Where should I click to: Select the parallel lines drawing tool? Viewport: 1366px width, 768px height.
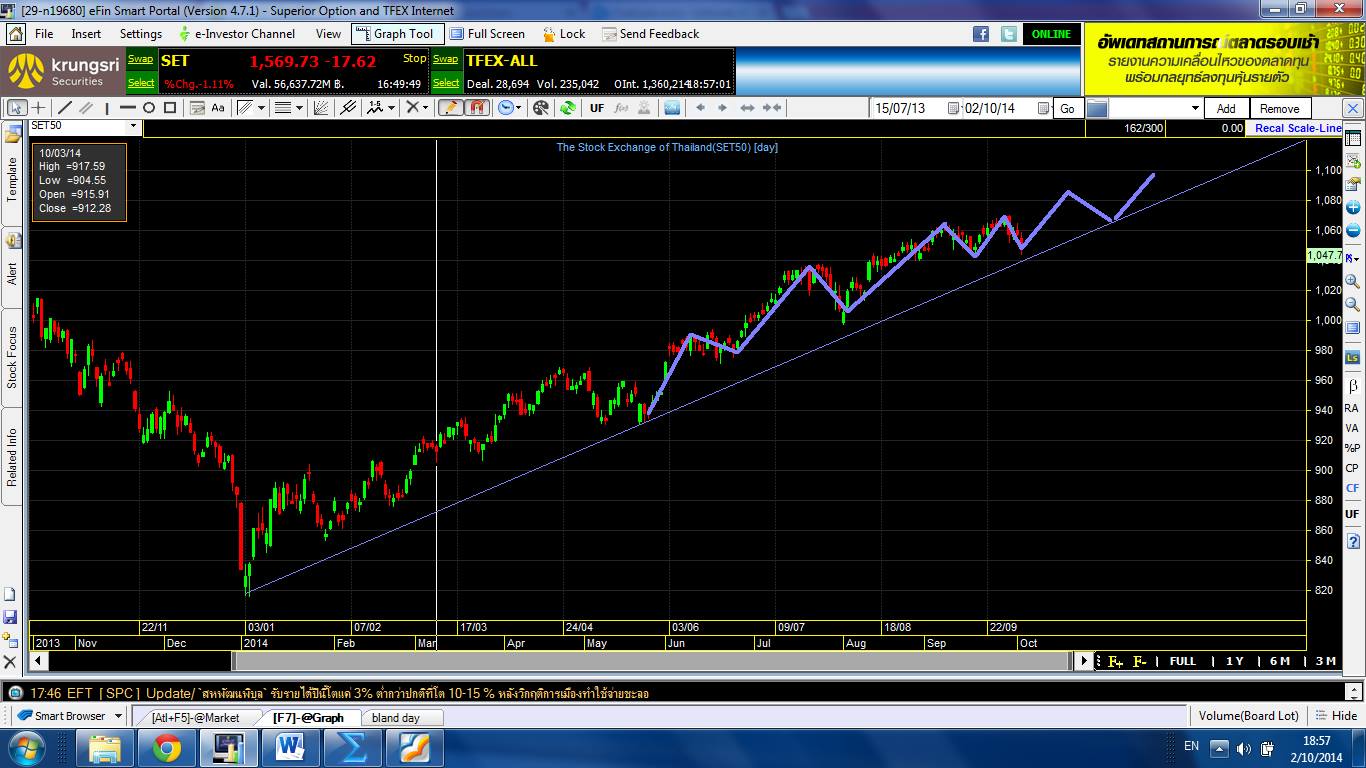(x=86, y=108)
